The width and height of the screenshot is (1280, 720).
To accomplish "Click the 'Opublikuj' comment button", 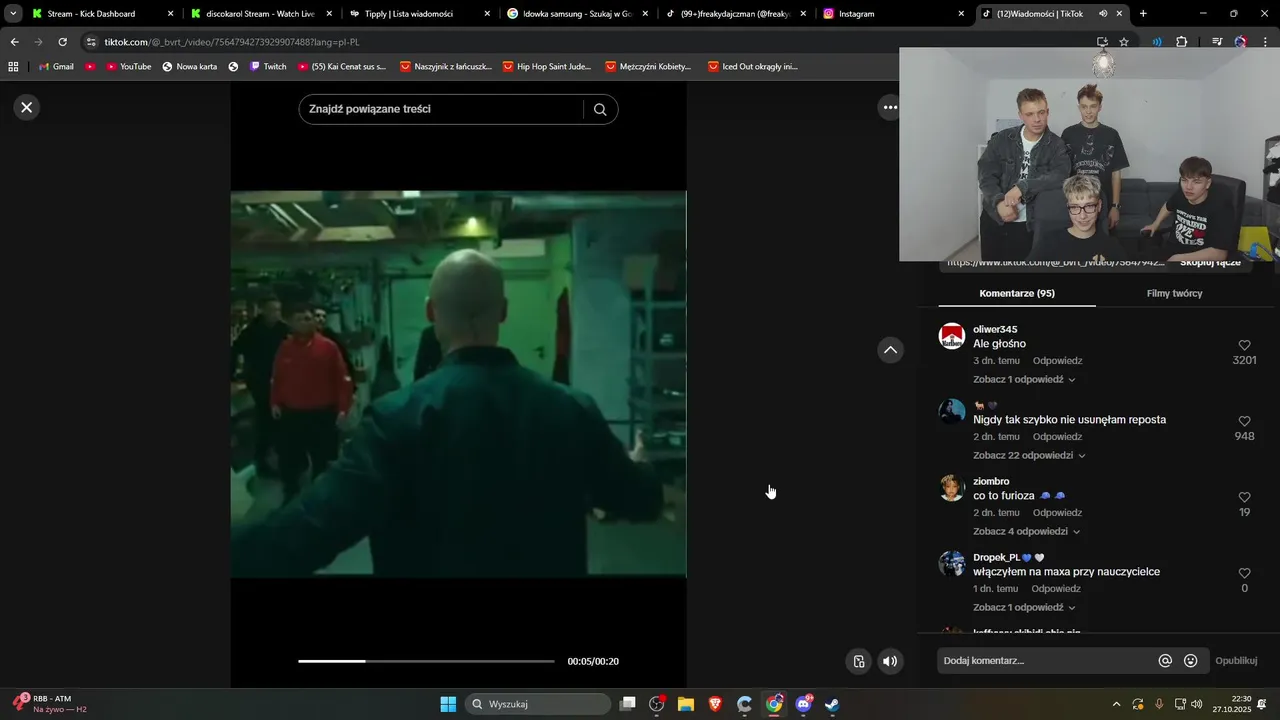I will coord(1236,661).
